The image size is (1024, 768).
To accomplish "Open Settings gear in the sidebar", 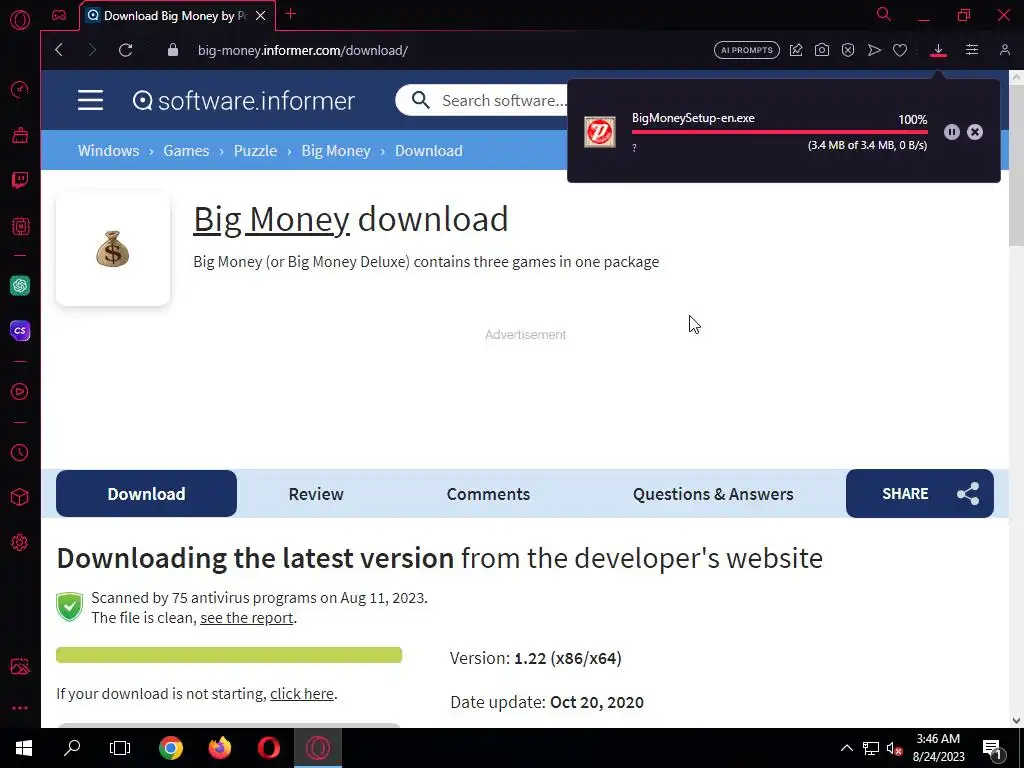I will (20, 543).
